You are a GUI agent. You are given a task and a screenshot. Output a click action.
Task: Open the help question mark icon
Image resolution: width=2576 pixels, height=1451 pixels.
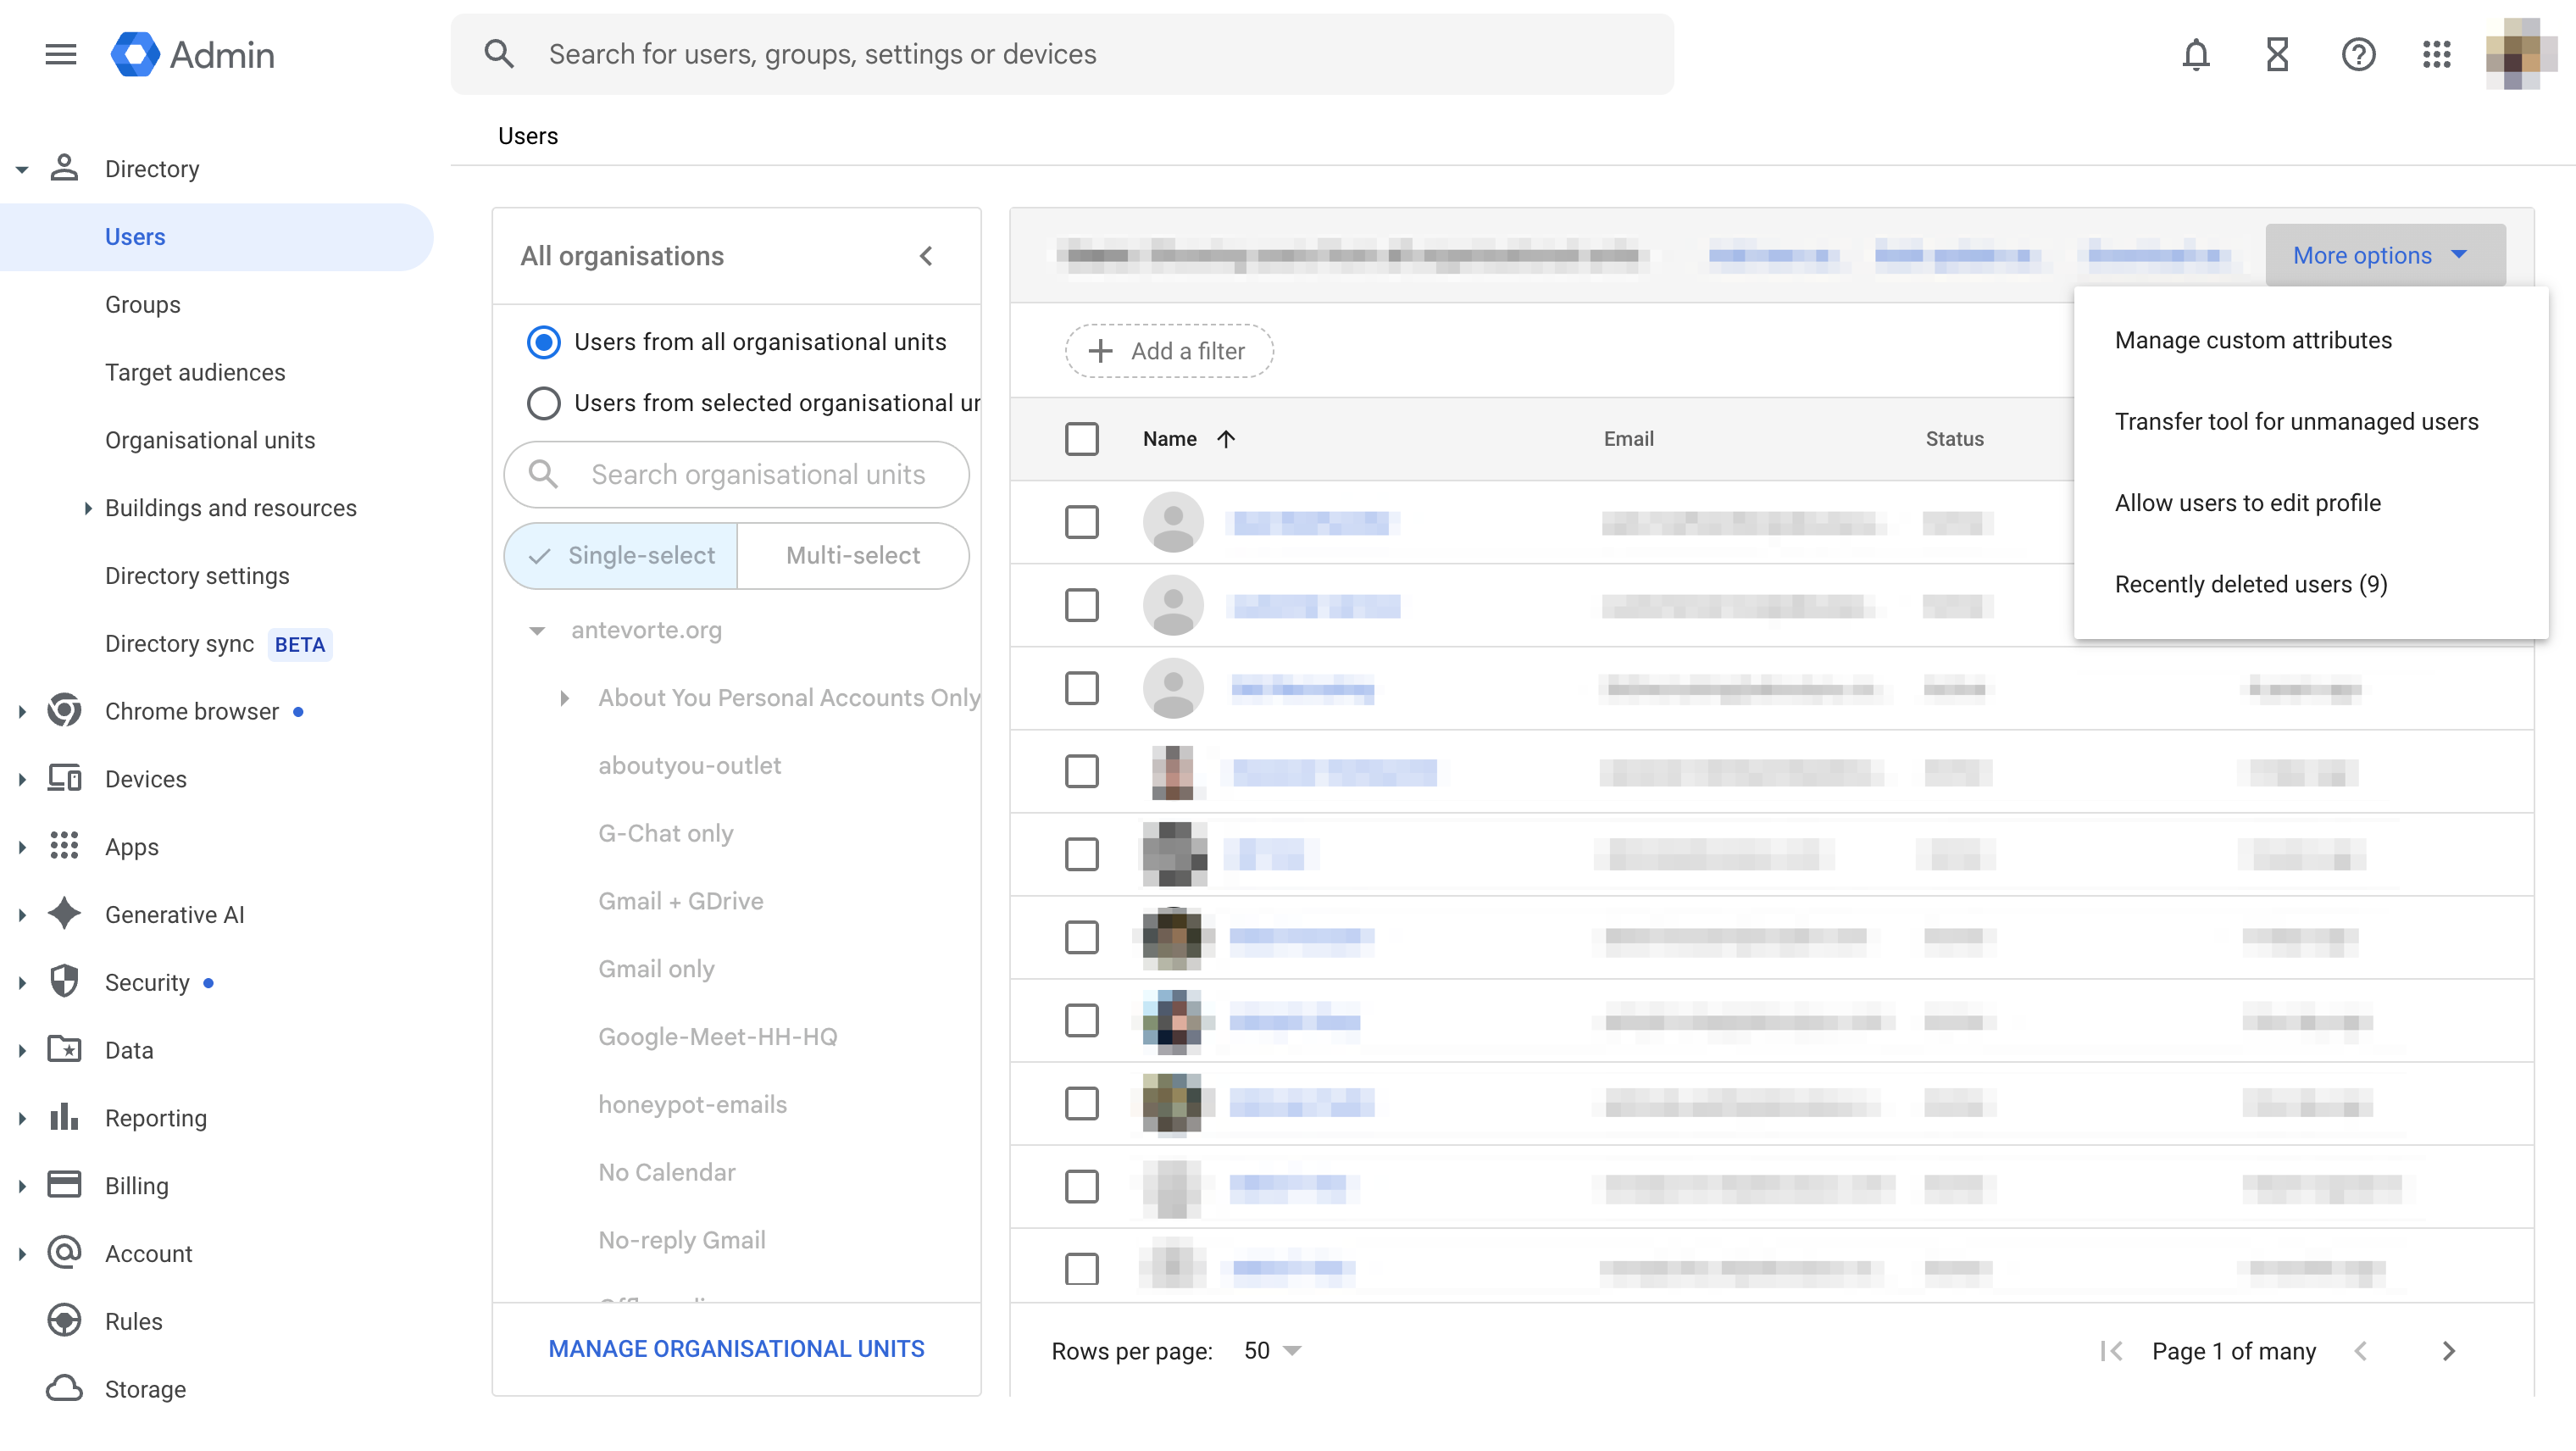coord(2358,54)
